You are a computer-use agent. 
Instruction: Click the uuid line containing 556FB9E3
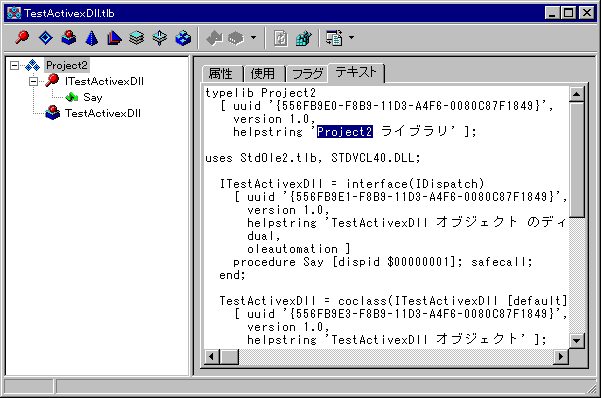(401, 314)
